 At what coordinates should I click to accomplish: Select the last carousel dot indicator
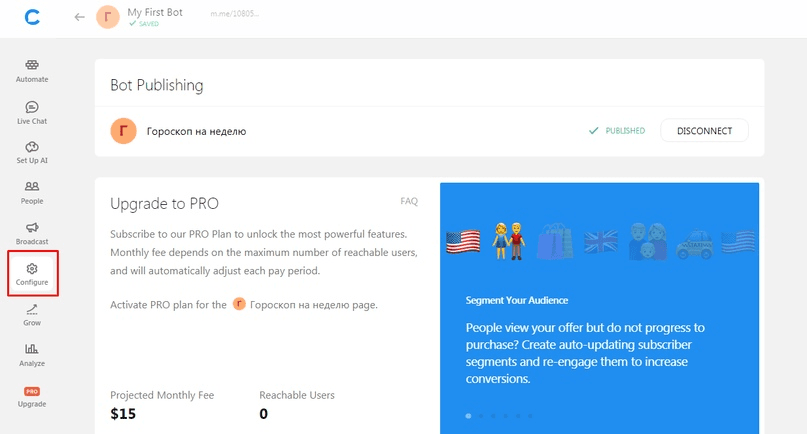(530, 416)
